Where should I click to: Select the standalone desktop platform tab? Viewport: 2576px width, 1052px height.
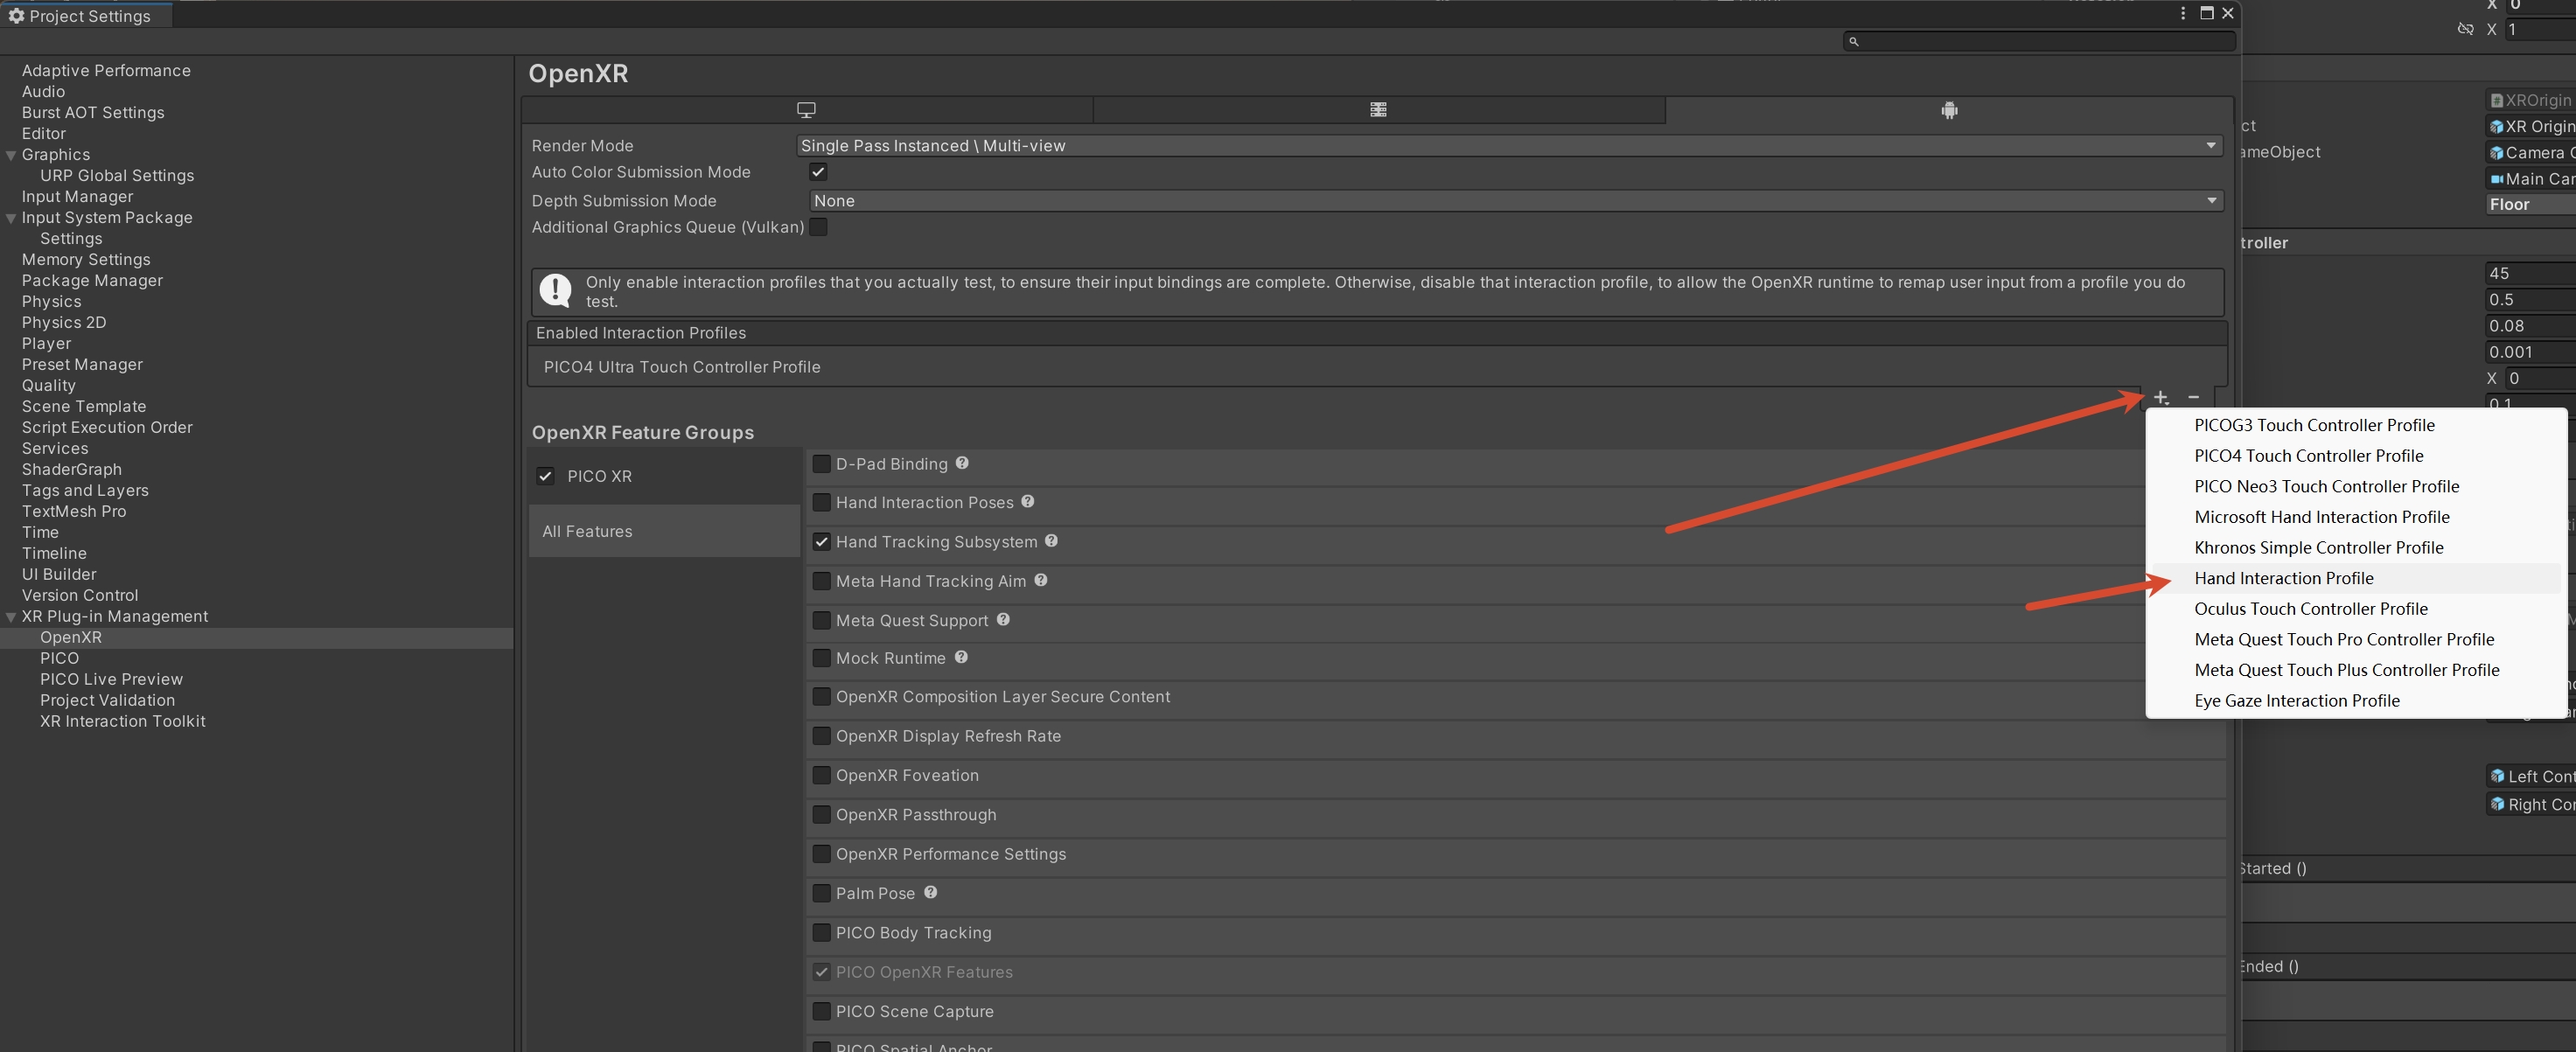(x=806, y=110)
